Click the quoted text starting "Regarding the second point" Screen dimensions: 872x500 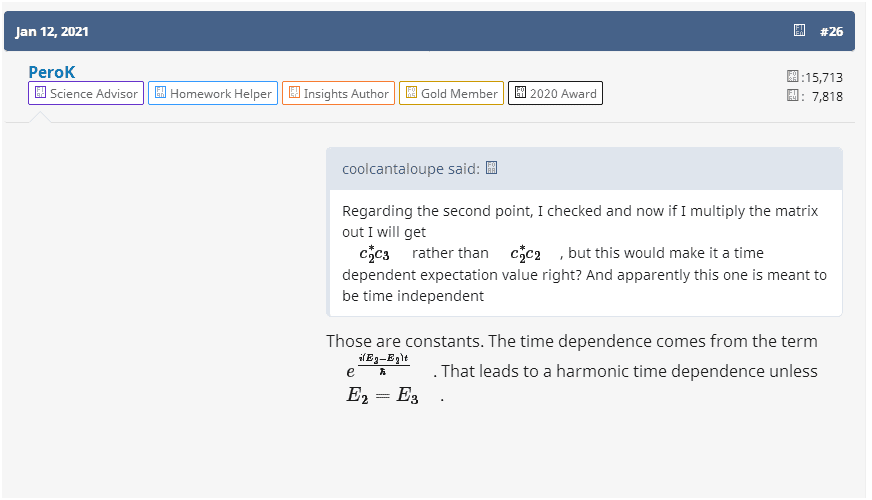[x=580, y=212]
